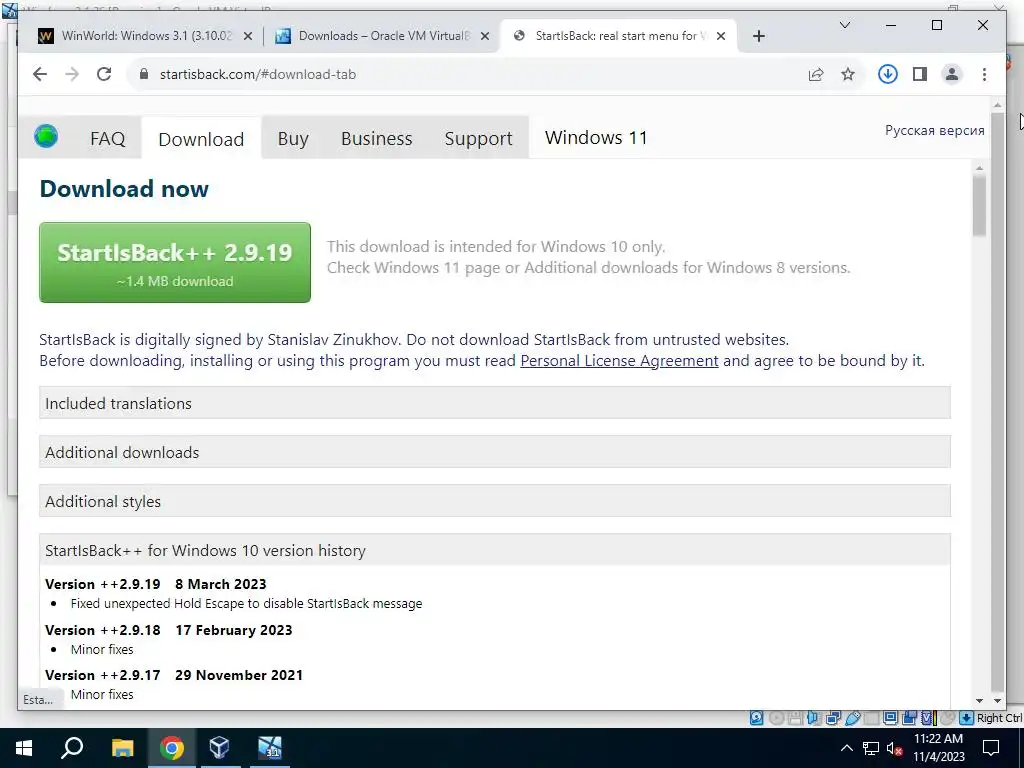The image size is (1024, 768).
Task: Close the StartIsBack tab
Action: (x=721, y=36)
